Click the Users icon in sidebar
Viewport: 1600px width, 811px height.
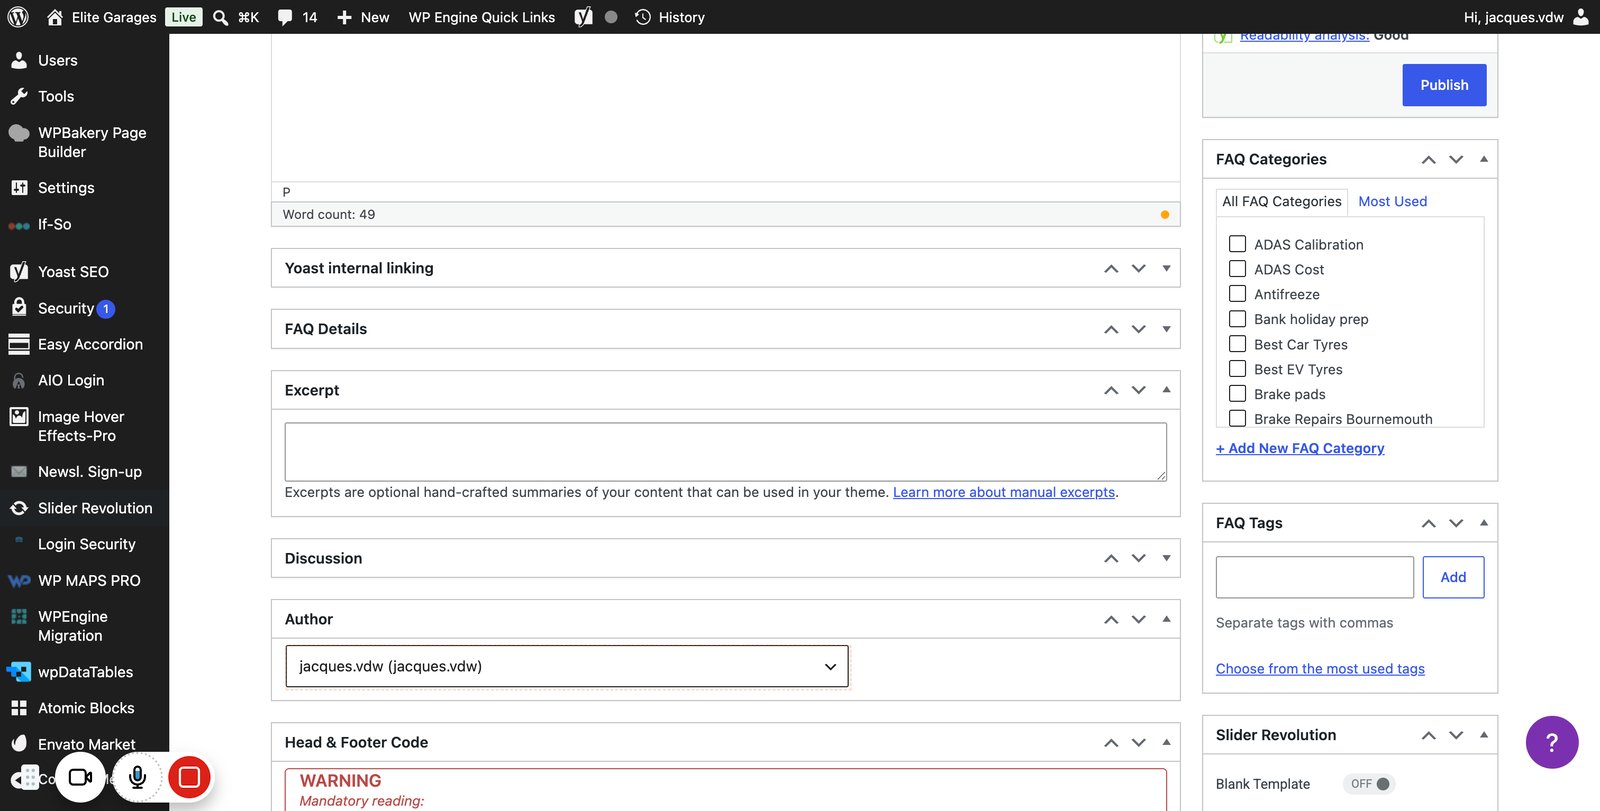click(x=19, y=60)
